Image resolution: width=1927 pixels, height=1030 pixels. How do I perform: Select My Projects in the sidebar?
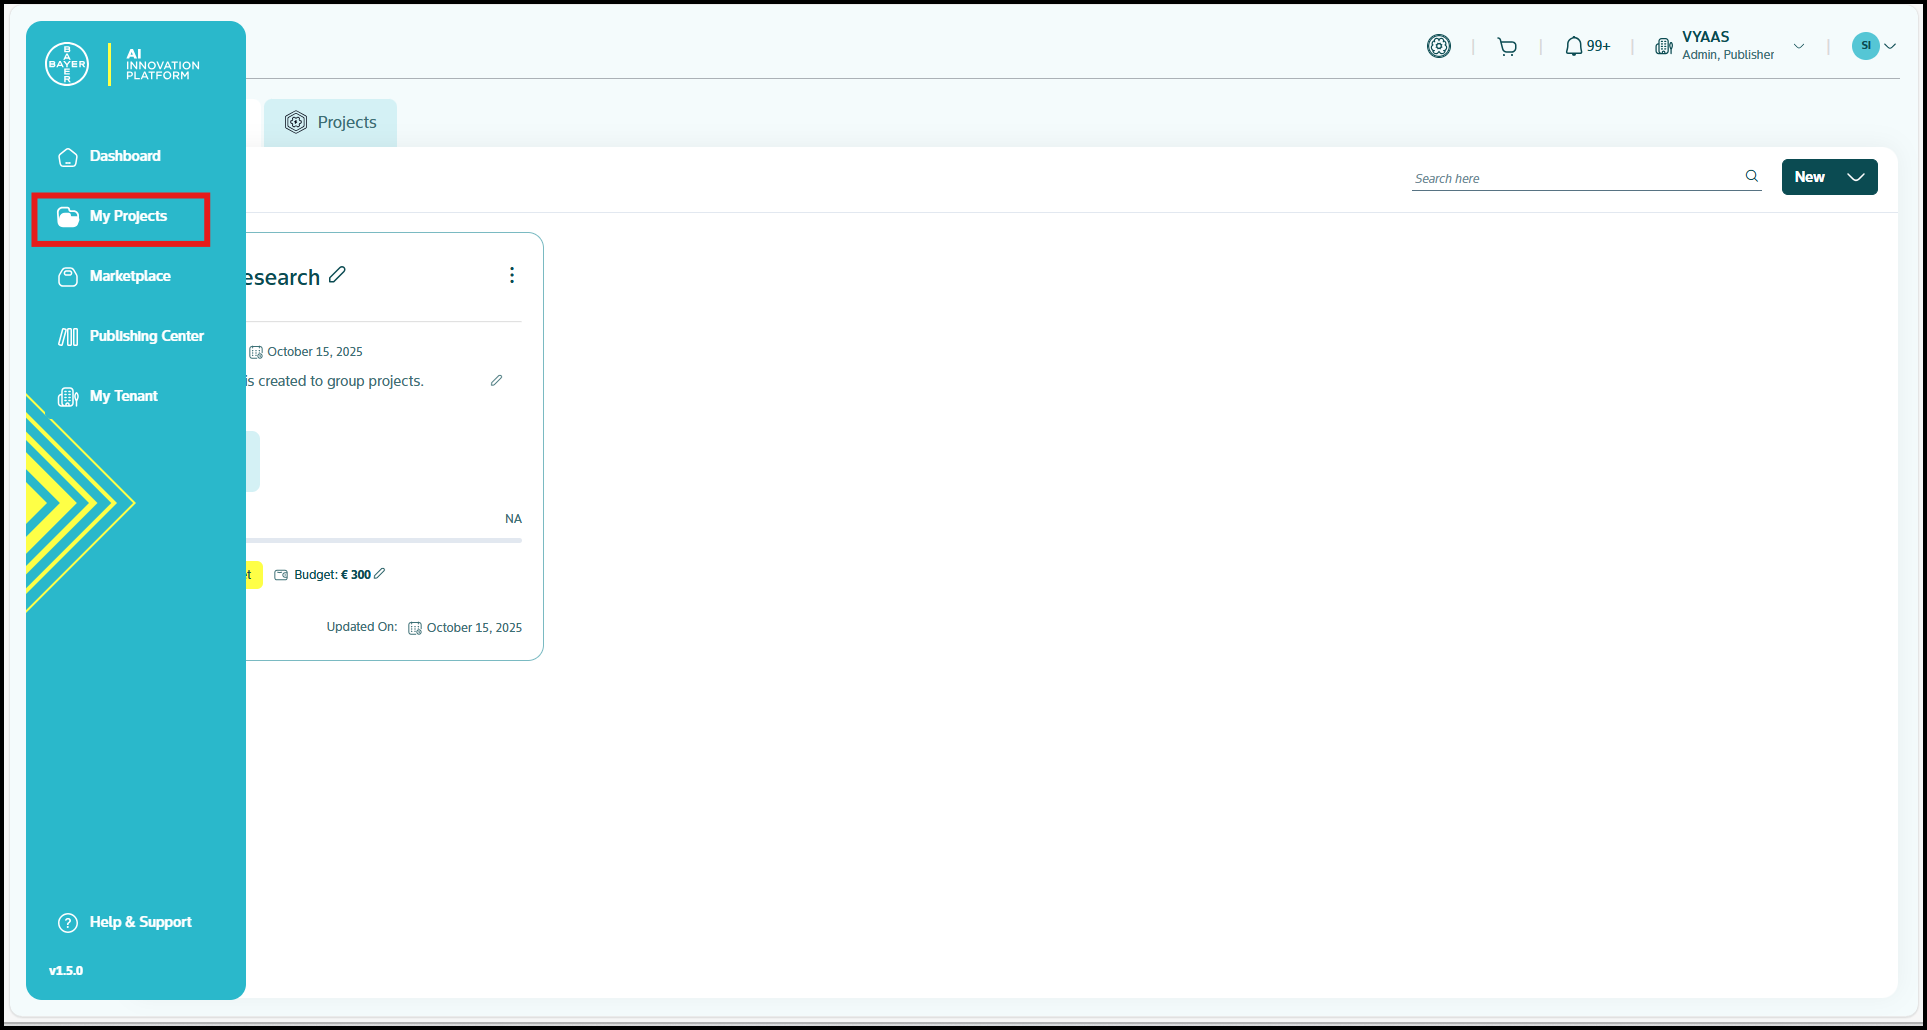click(127, 216)
